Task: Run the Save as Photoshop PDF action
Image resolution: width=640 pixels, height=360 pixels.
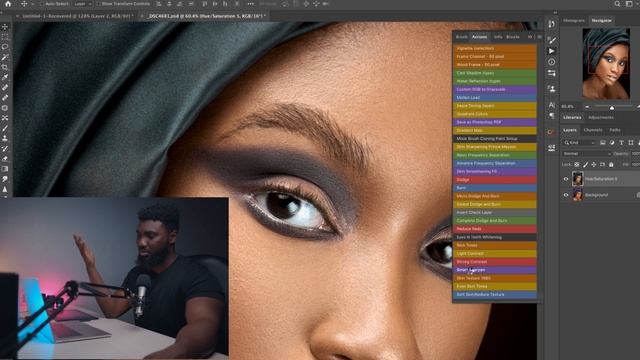Action: pos(495,122)
